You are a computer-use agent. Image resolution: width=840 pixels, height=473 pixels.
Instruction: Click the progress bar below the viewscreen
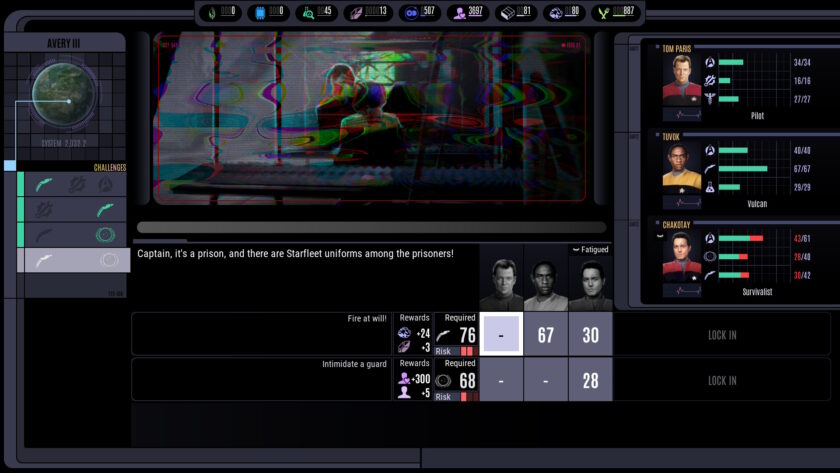[x=371, y=227]
